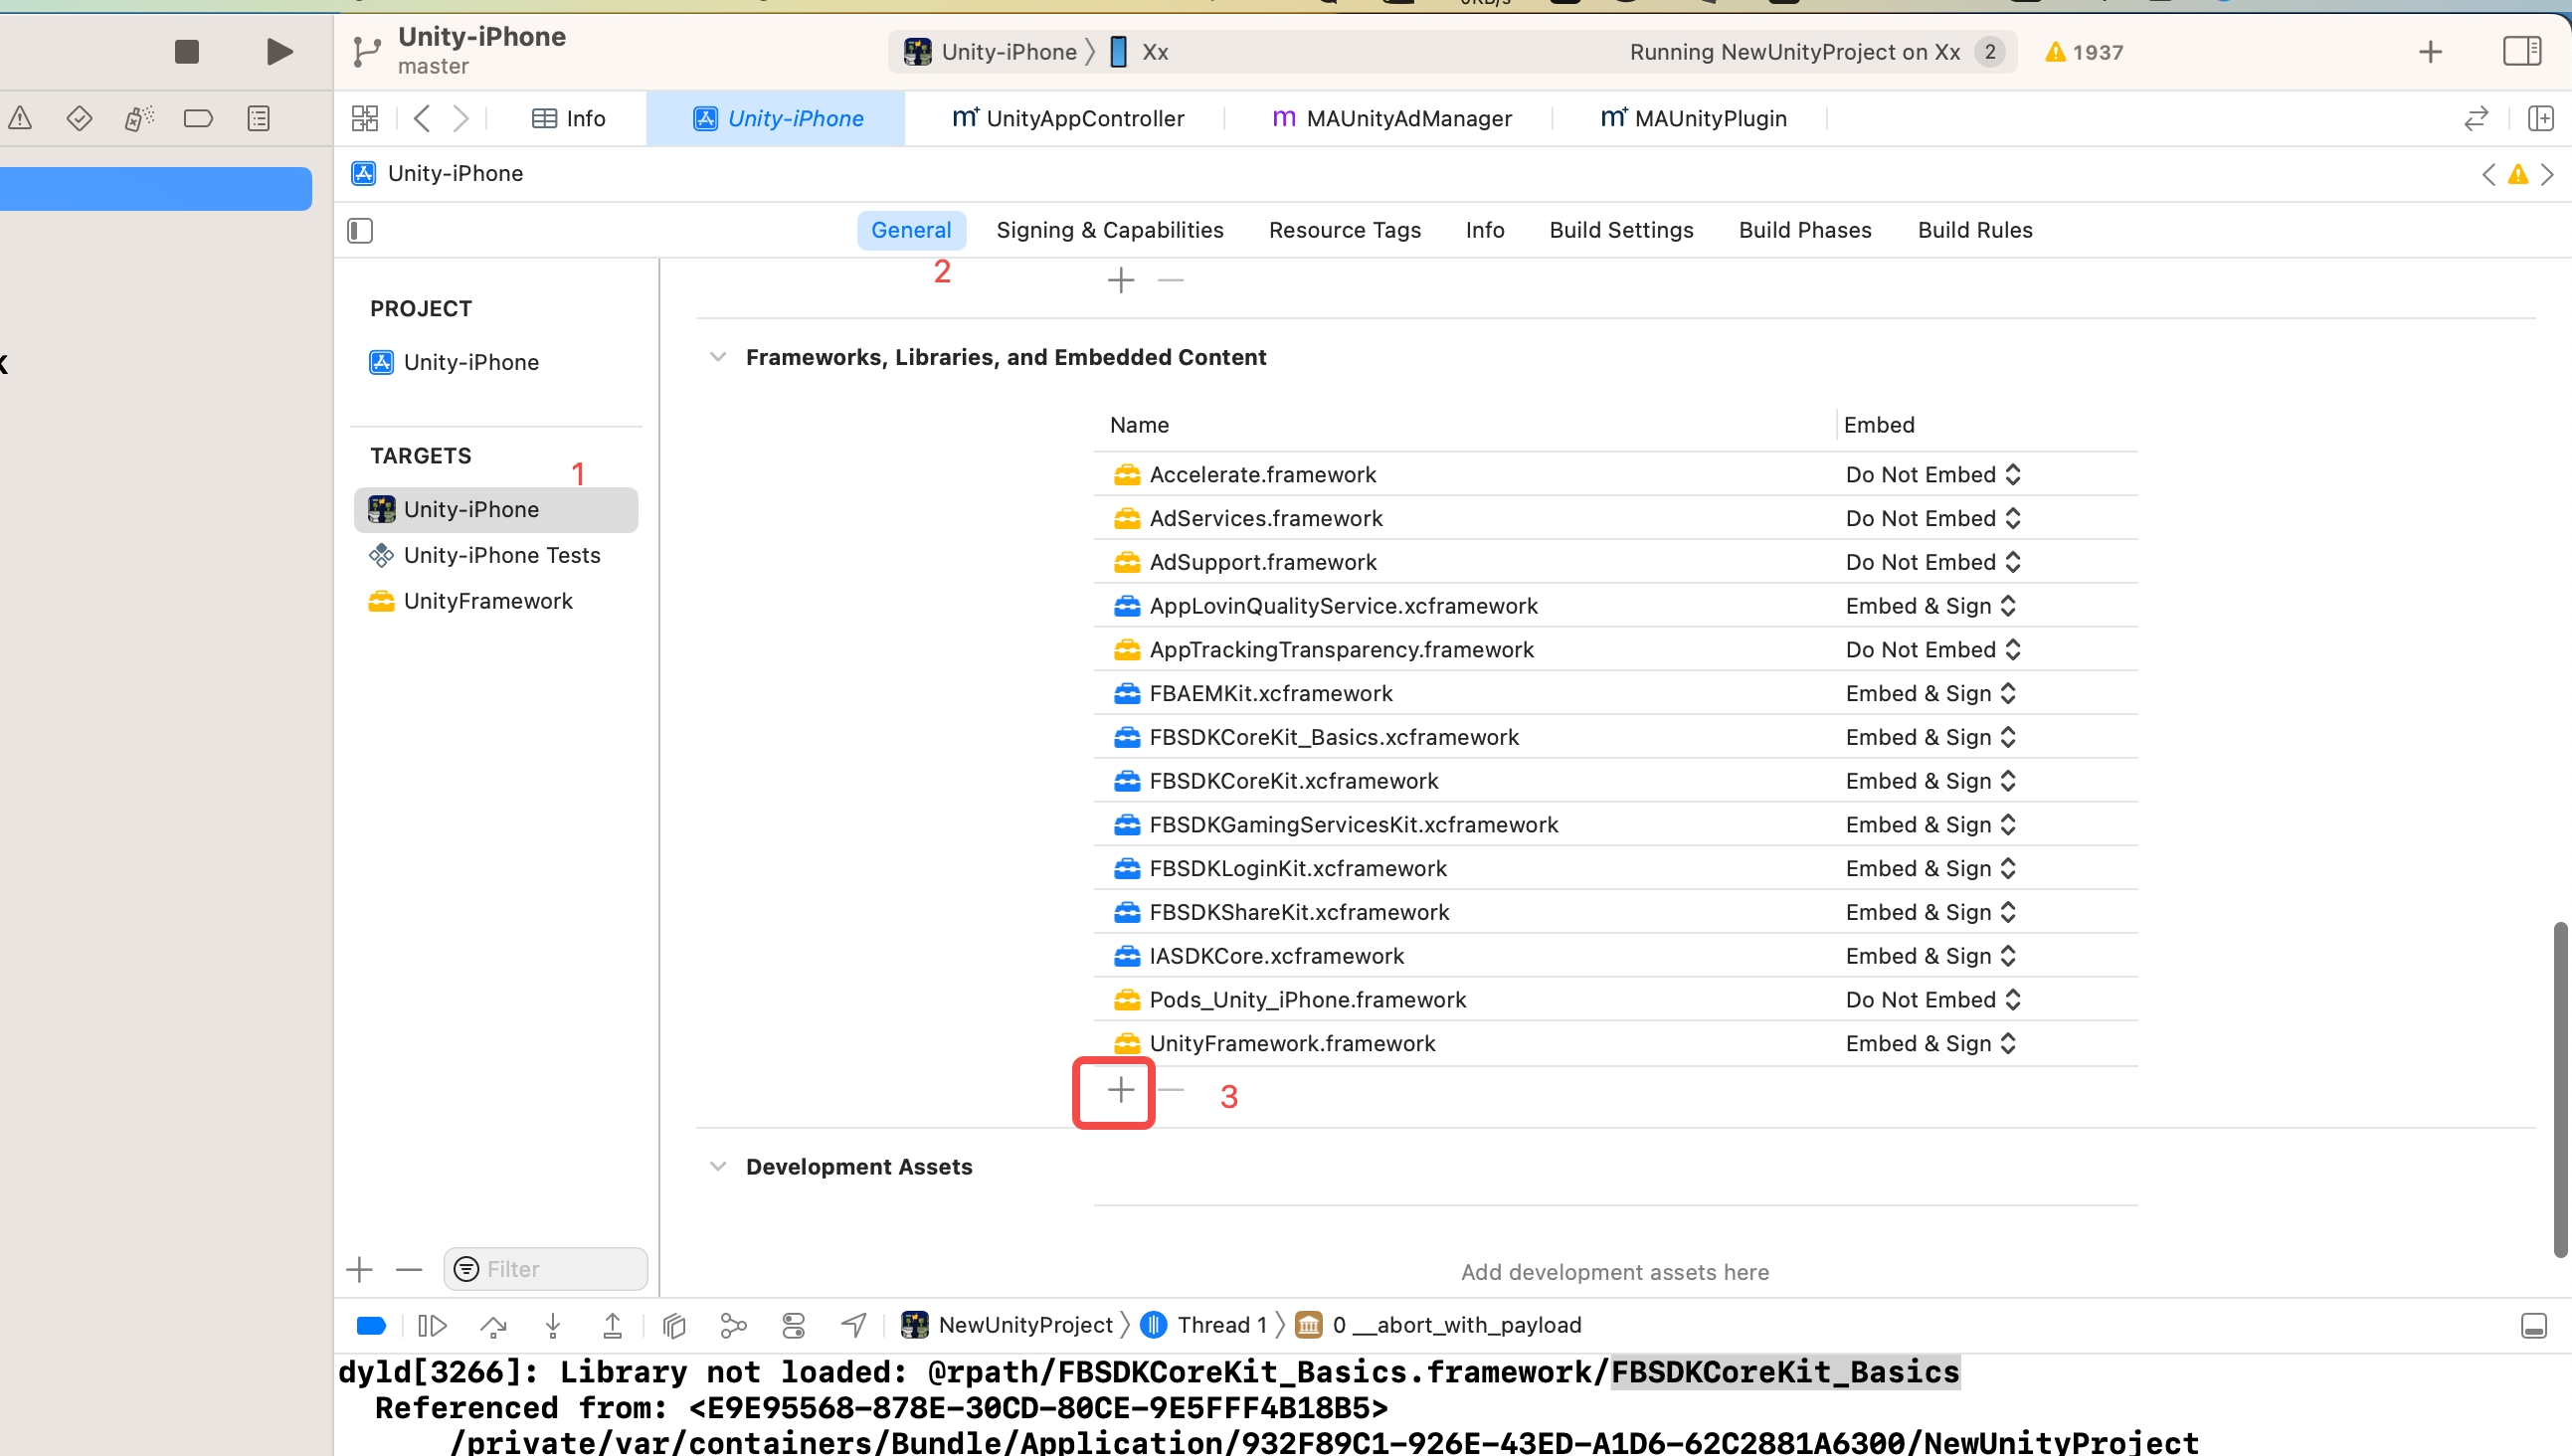Image resolution: width=2572 pixels, height=1456 pixels.
Task: Select the FBSDKLoginKit.xcframework row
Action: (1615, 868)
